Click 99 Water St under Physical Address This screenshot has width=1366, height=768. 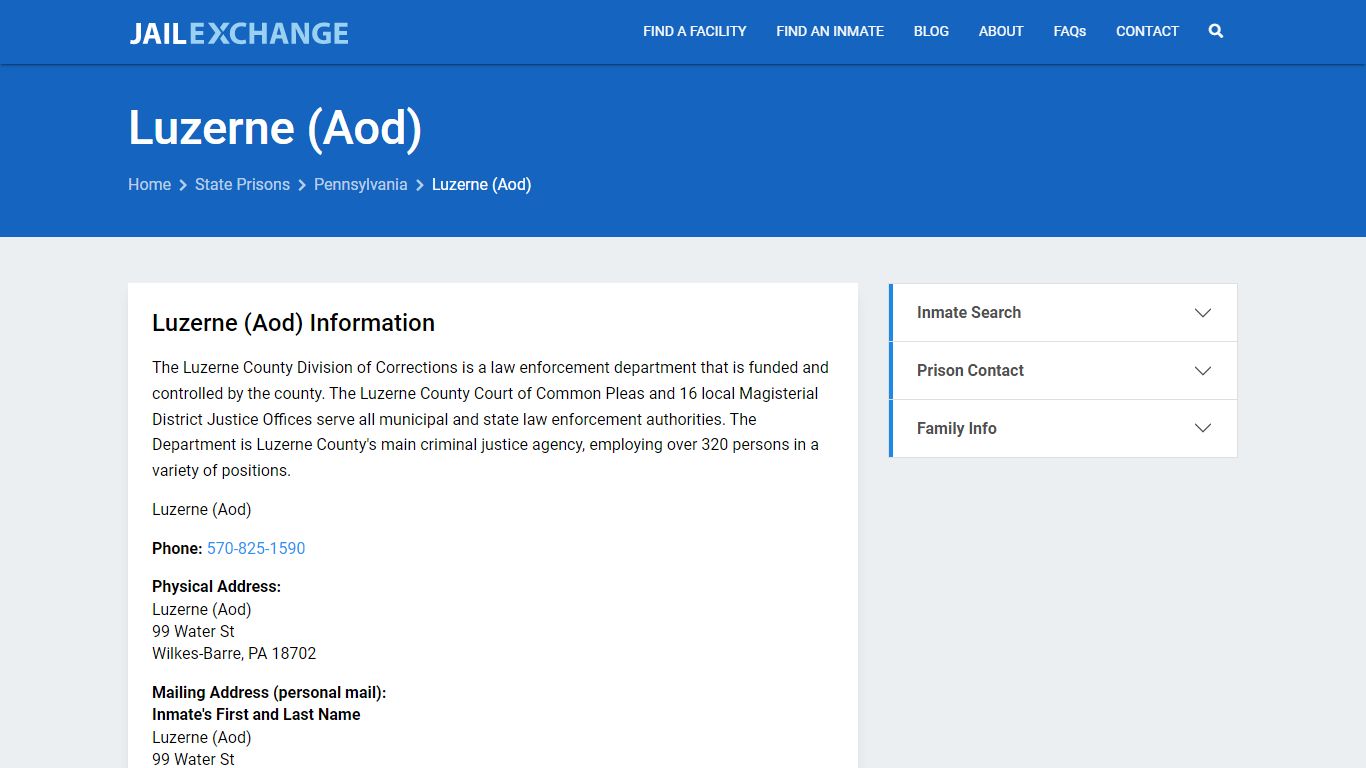tap(193, 631)
